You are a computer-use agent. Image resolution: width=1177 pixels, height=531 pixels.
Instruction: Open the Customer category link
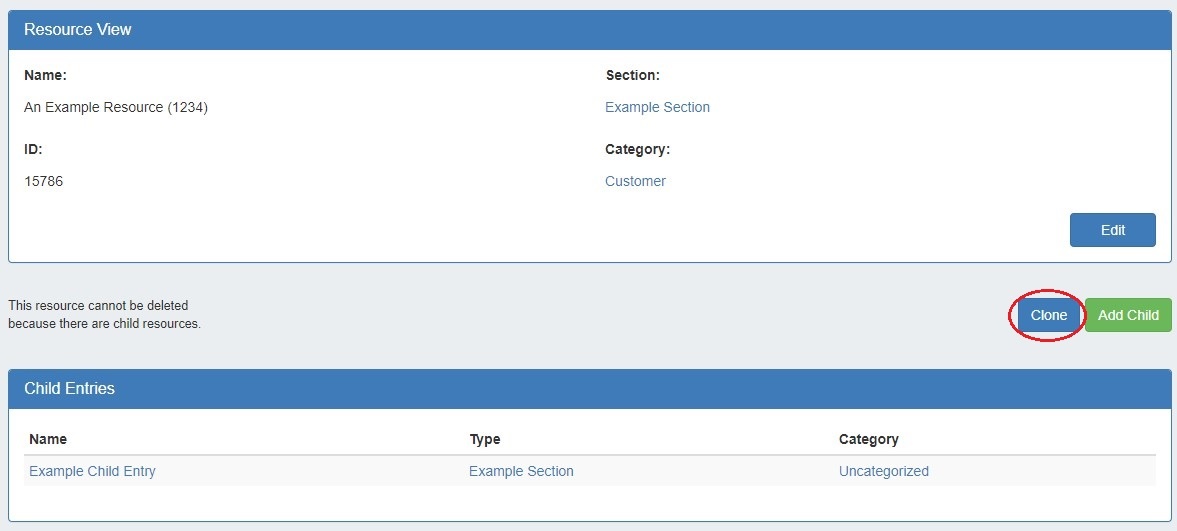pyautogui.click(x=635, y=181)
